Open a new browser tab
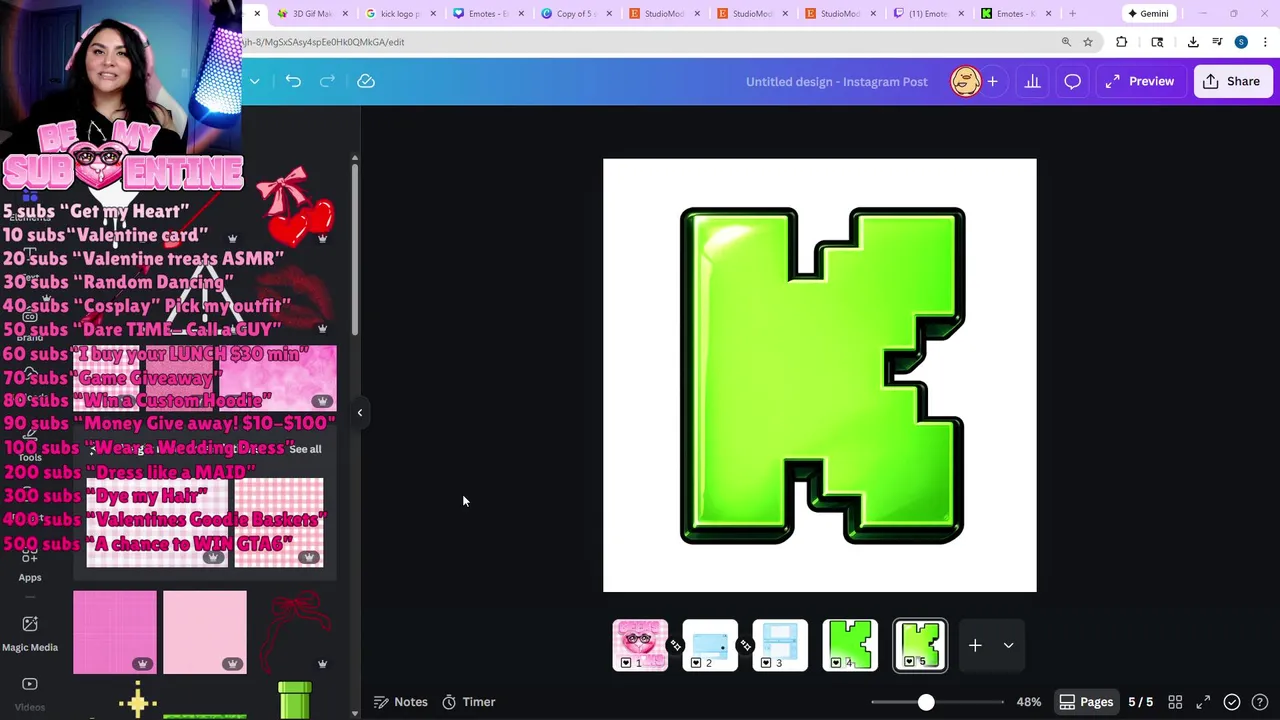This screenshot has height=720, width=1280. pyautogui.click(x=1072, y=14)
